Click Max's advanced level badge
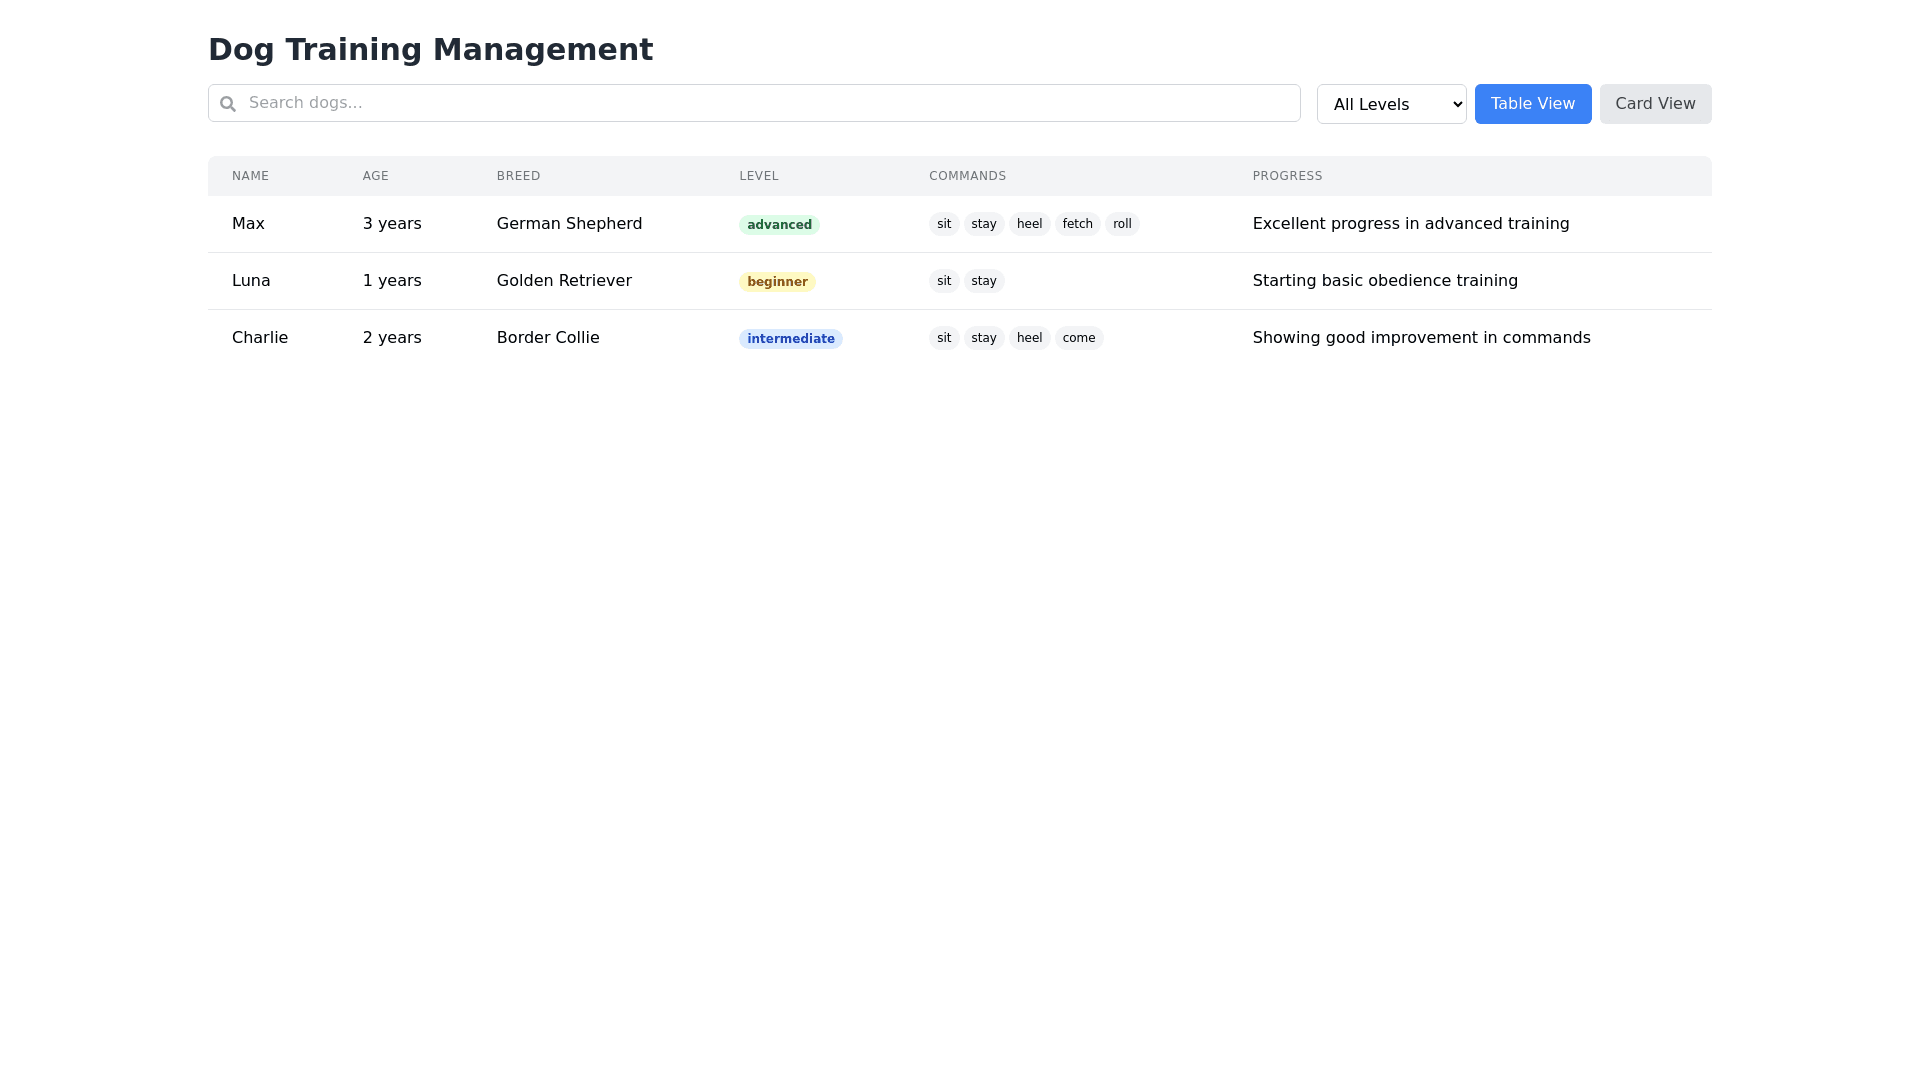 [779, 225]
